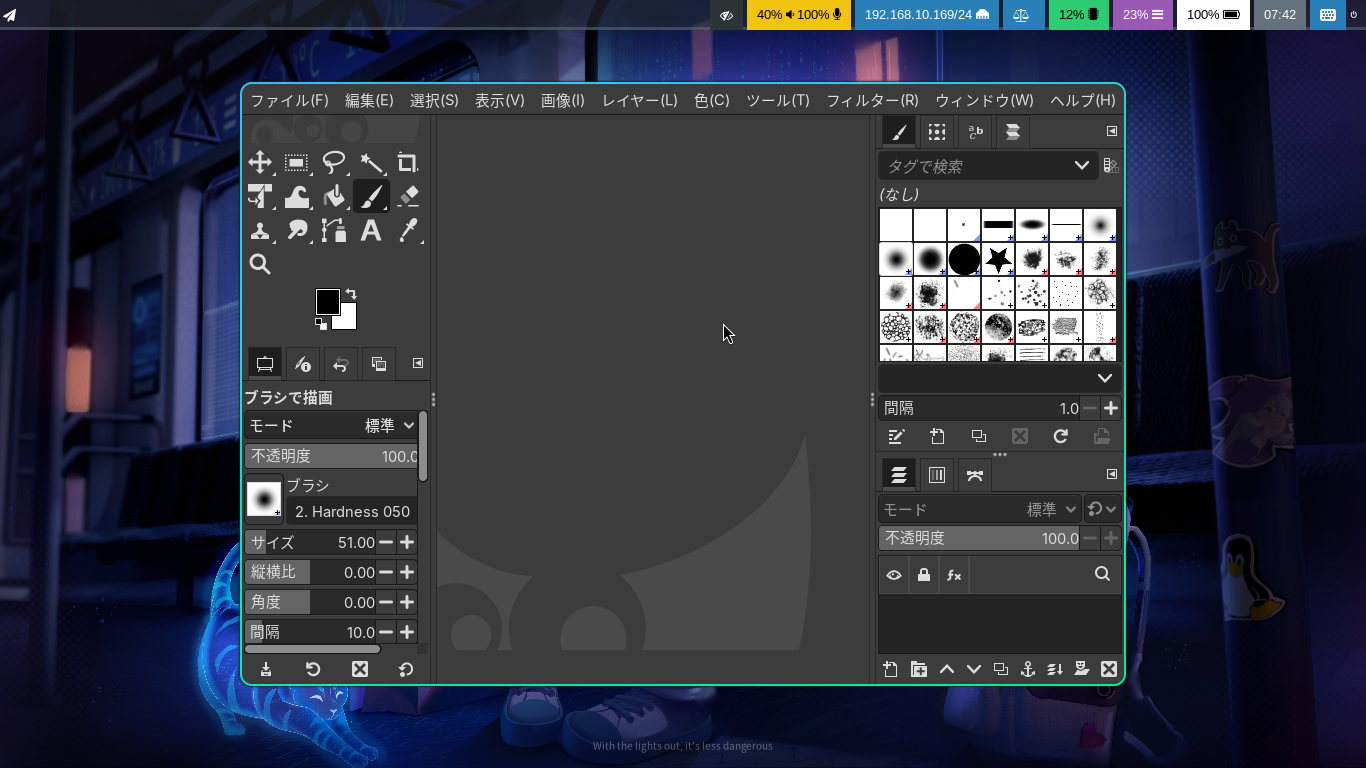Screen dimensions: 1366x768
Task: Select the Fuzzy Select magic wand tool
Action: pyautogui.click(x=371, y=163)
